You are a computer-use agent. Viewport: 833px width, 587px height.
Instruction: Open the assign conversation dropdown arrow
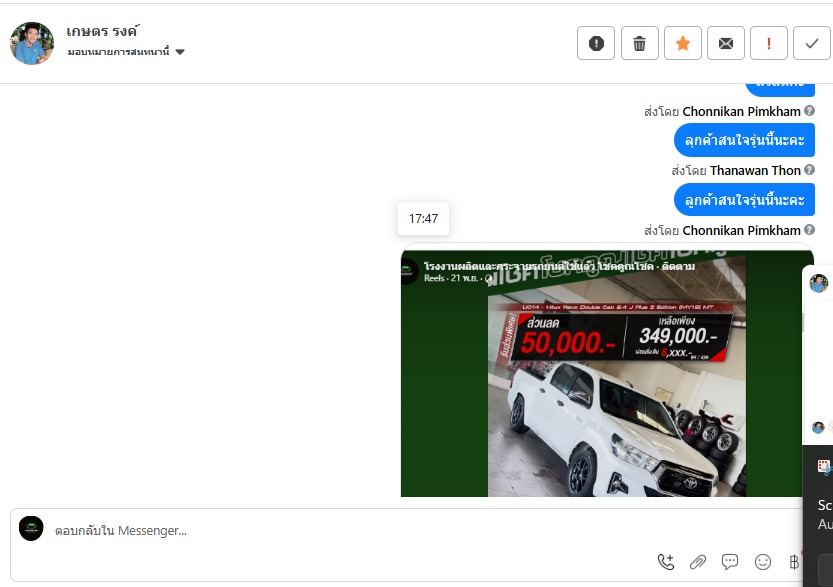(180, 52)
